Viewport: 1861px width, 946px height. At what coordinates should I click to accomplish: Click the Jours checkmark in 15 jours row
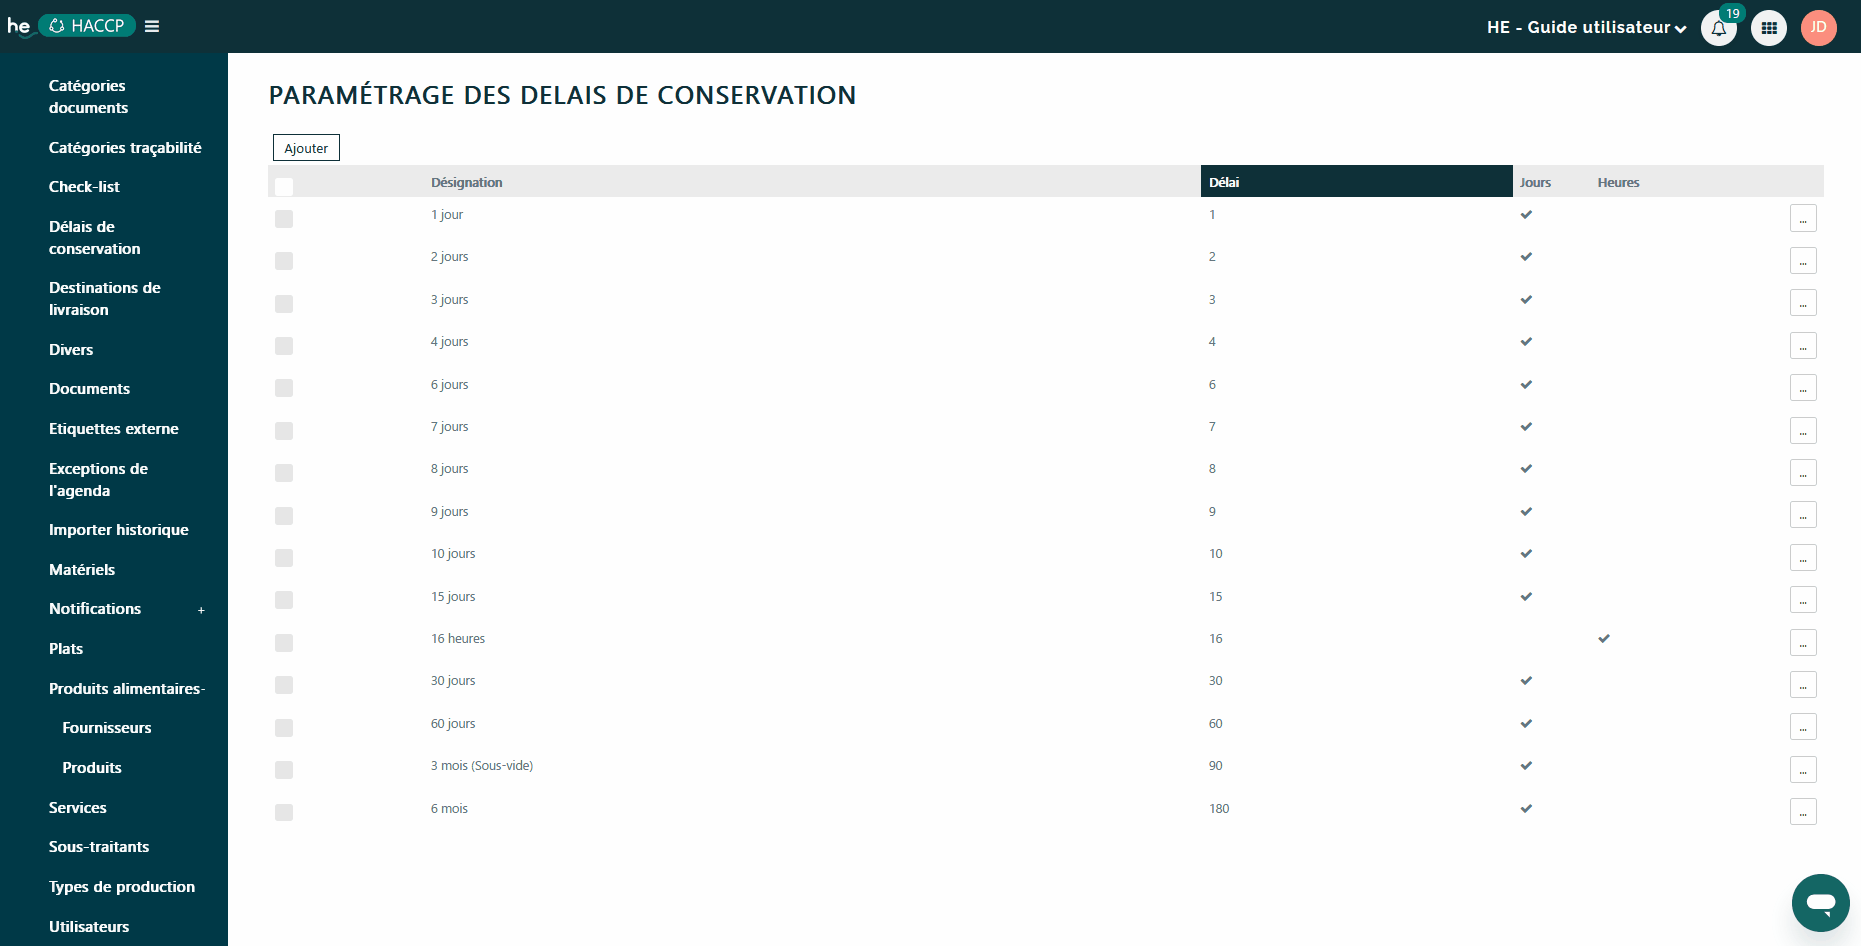pos(1526,596)
